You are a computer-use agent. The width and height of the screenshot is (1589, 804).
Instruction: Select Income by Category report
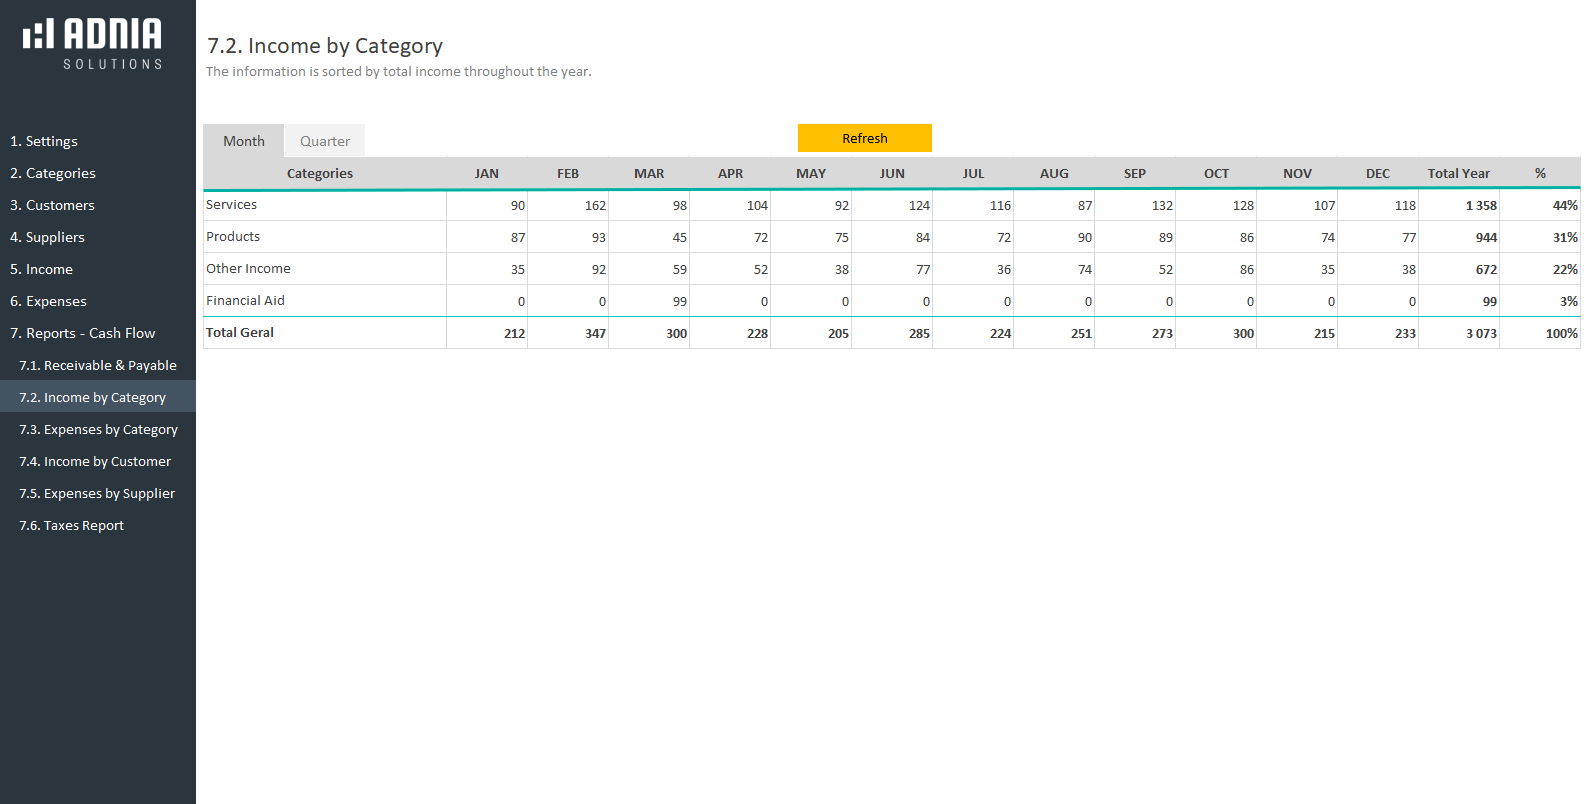click(x=93, y=397)
